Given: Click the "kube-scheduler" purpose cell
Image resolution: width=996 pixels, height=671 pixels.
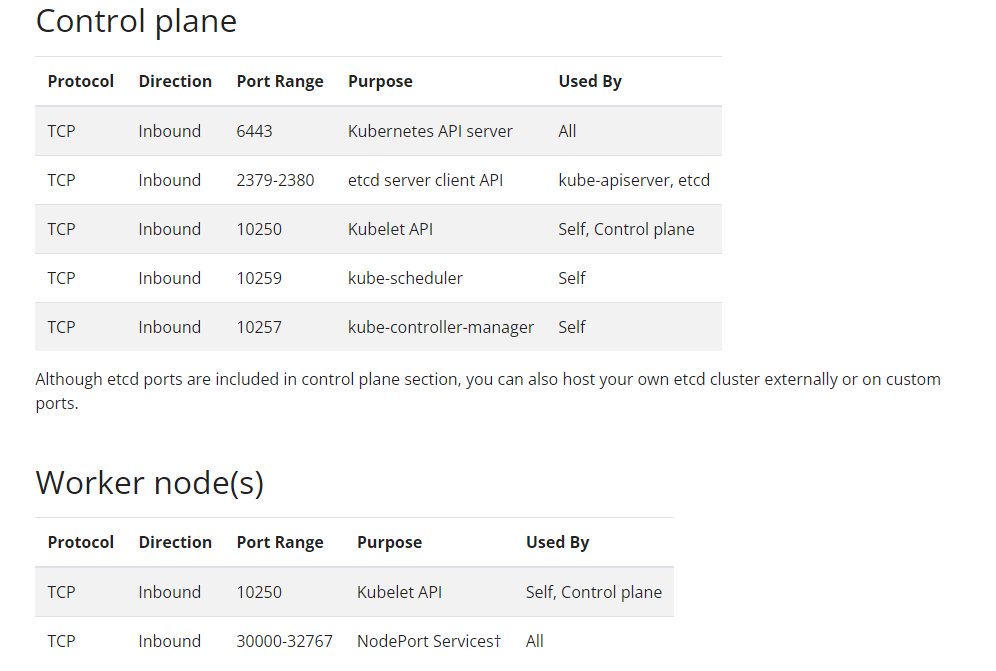Looking at the screenshot, I should (x=405, y=278).
